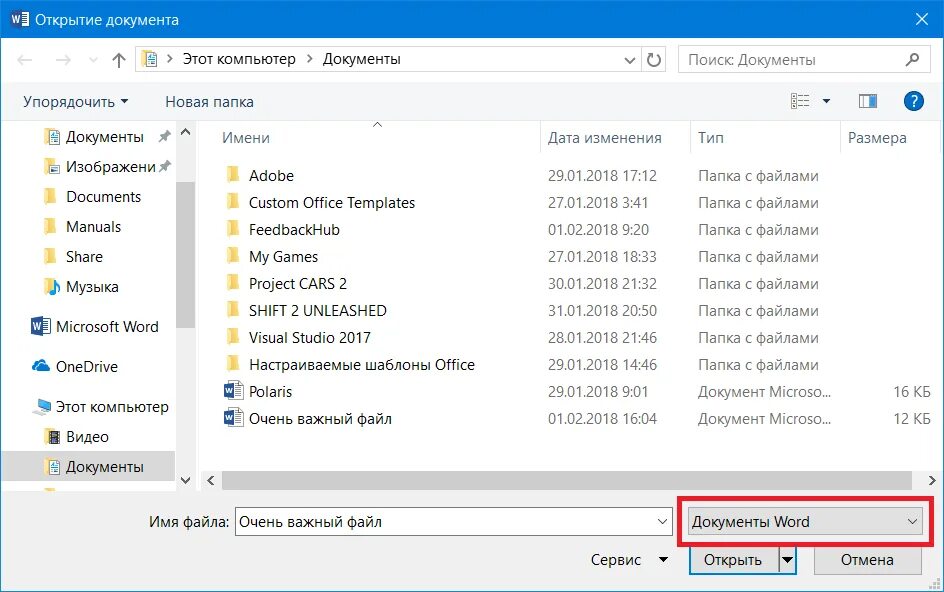This screenshot has height=592, width=944.
Task: Click the horizontal scrollbar track
Action: (567, 480)
